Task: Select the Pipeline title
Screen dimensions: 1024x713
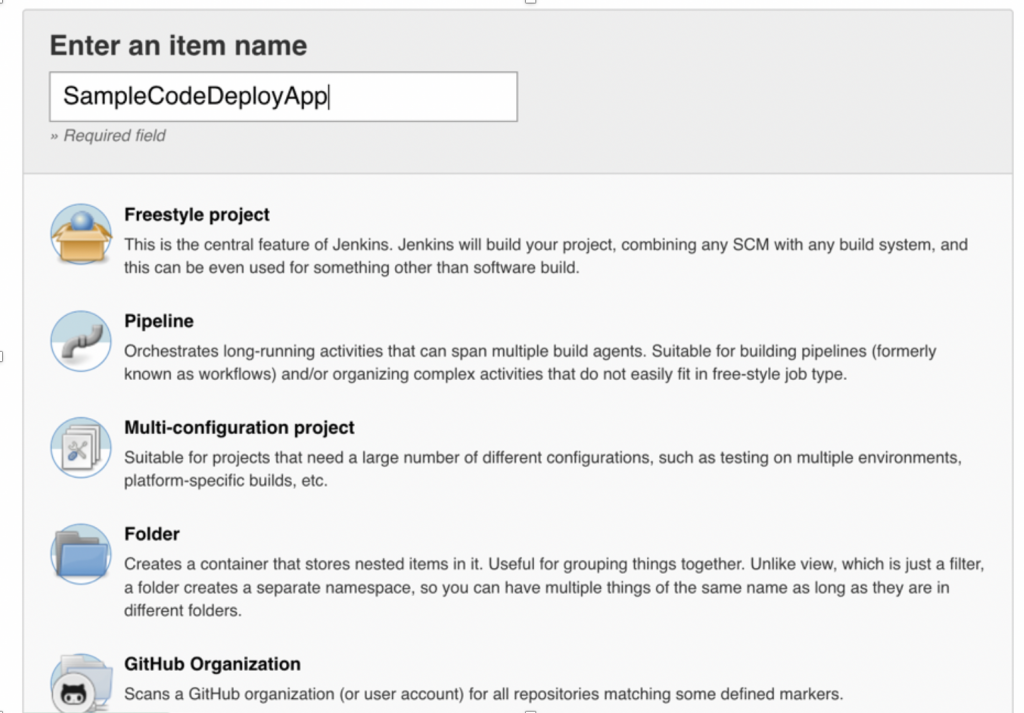Action: pos(159,321)
